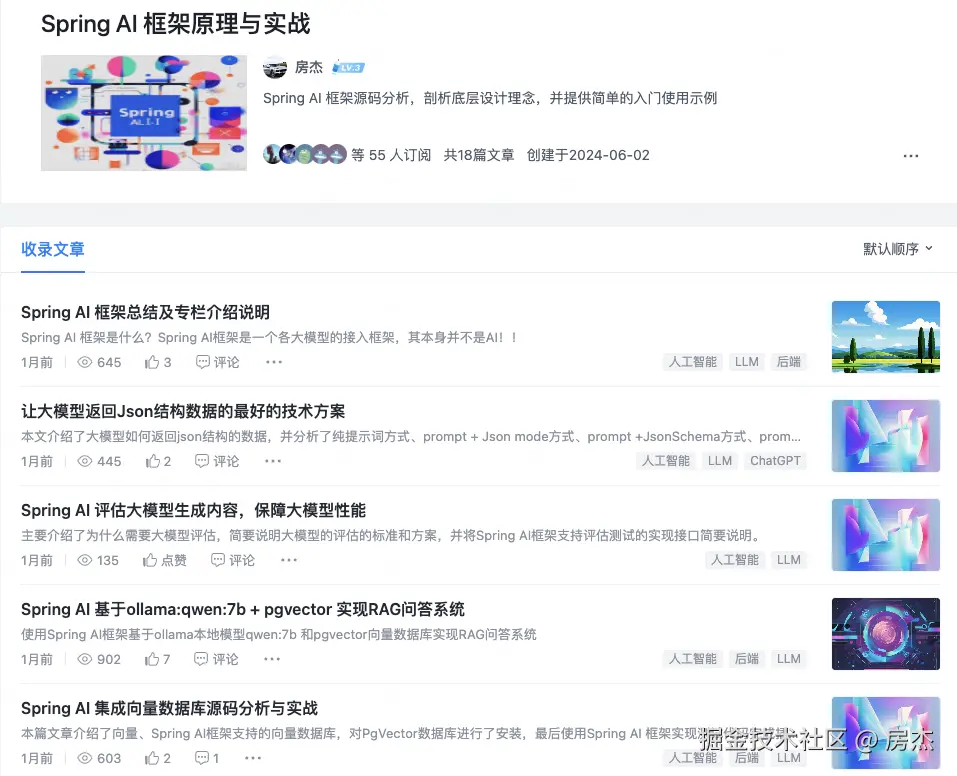This screenshot has height=776, width=957.
Task: Click 人工智能 tag on Json结构数据 article
Action: click(666, 460)
